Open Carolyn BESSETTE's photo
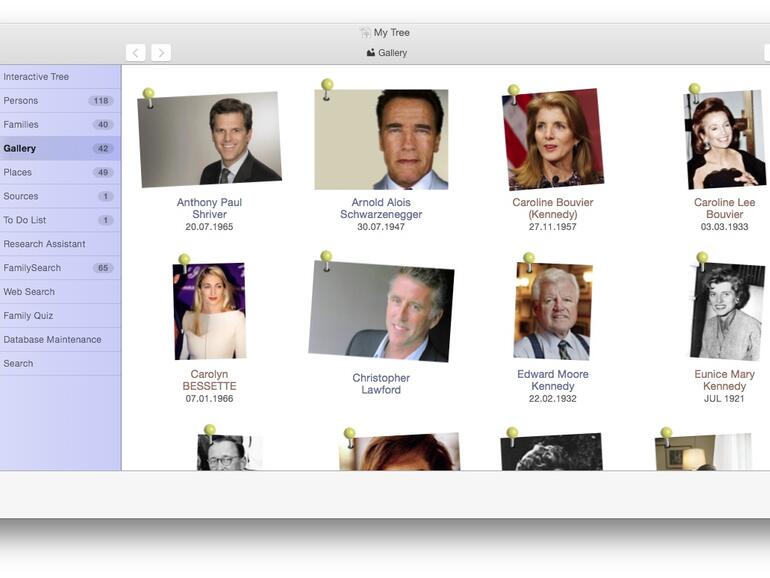The image size is (770, 578). pos(210,311)
